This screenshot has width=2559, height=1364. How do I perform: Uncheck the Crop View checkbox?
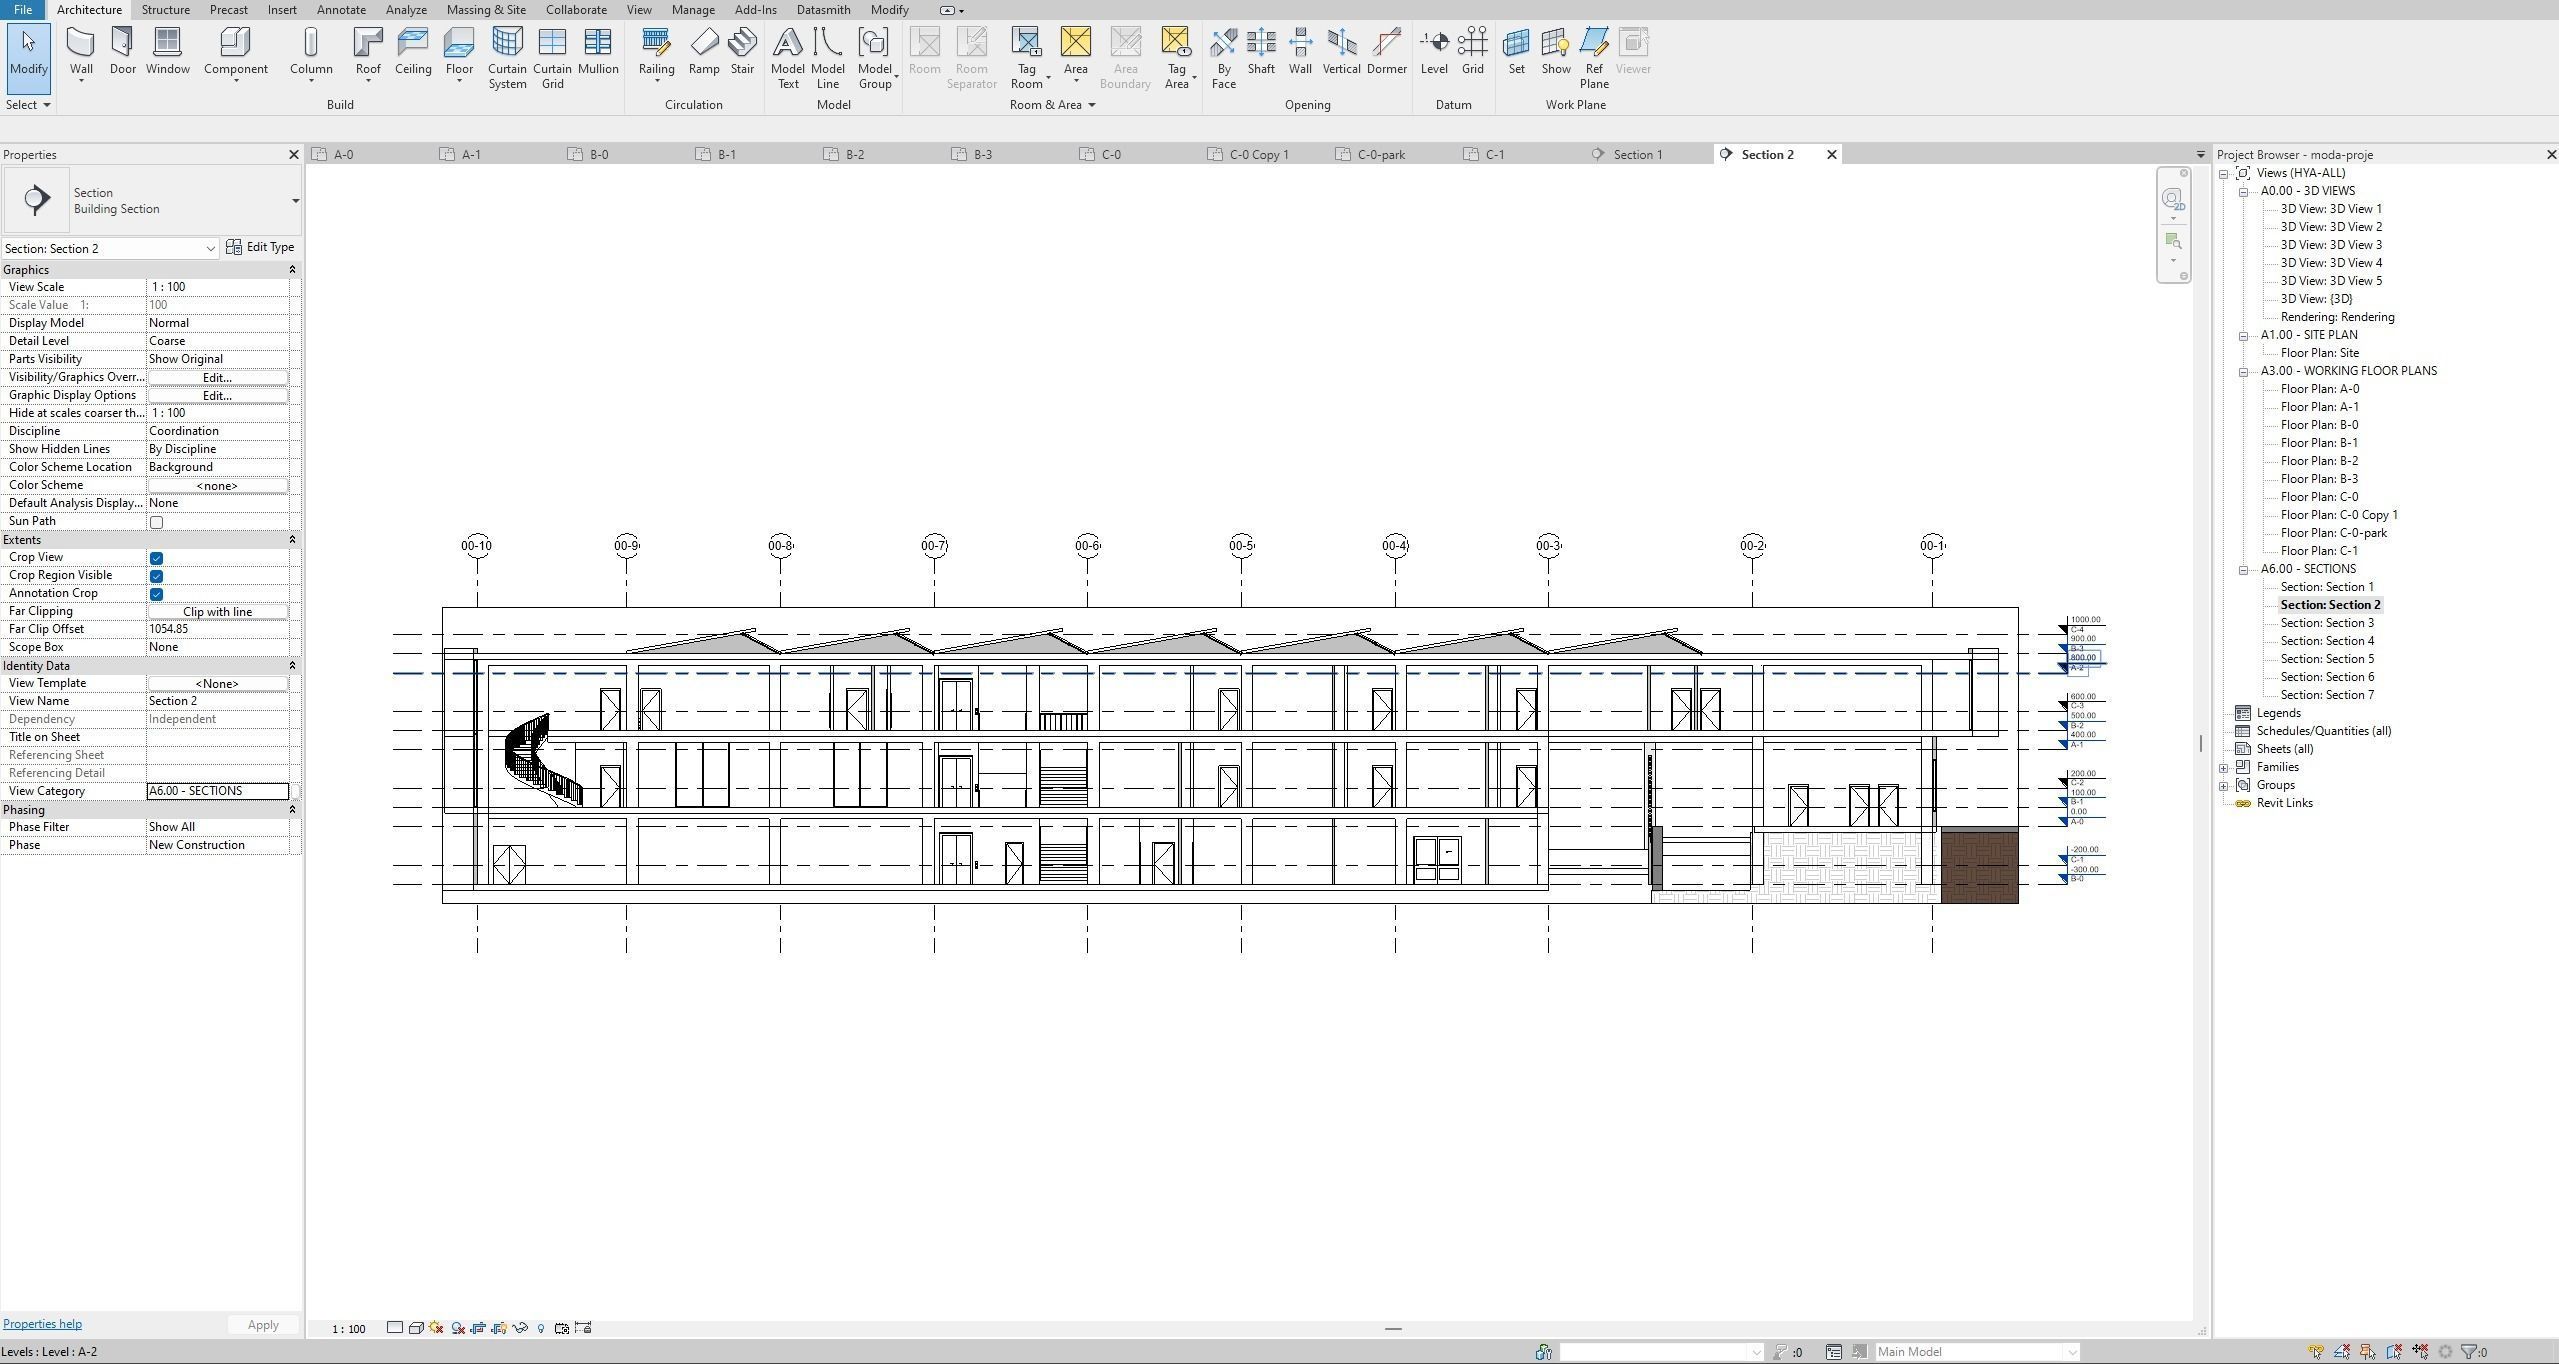[x=156, y=558]
